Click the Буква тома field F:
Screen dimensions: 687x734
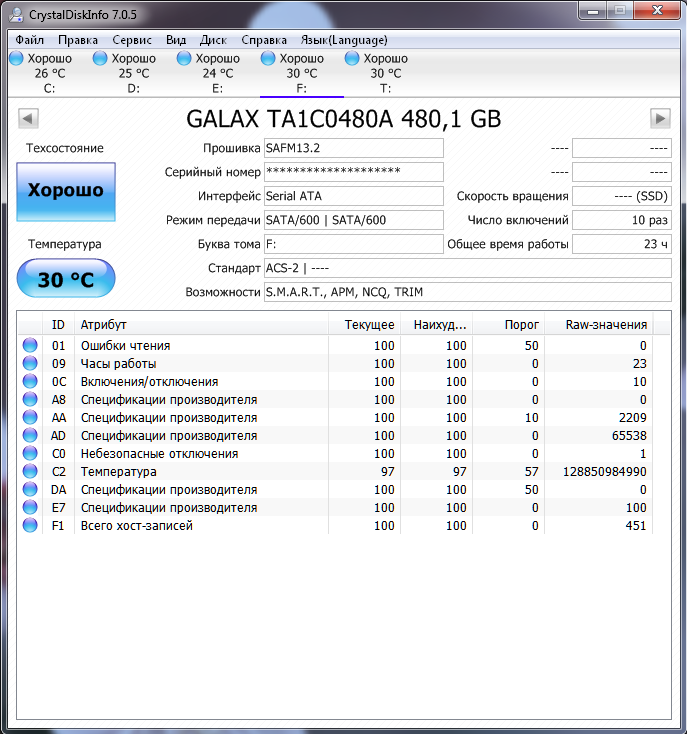coord(354,244)
